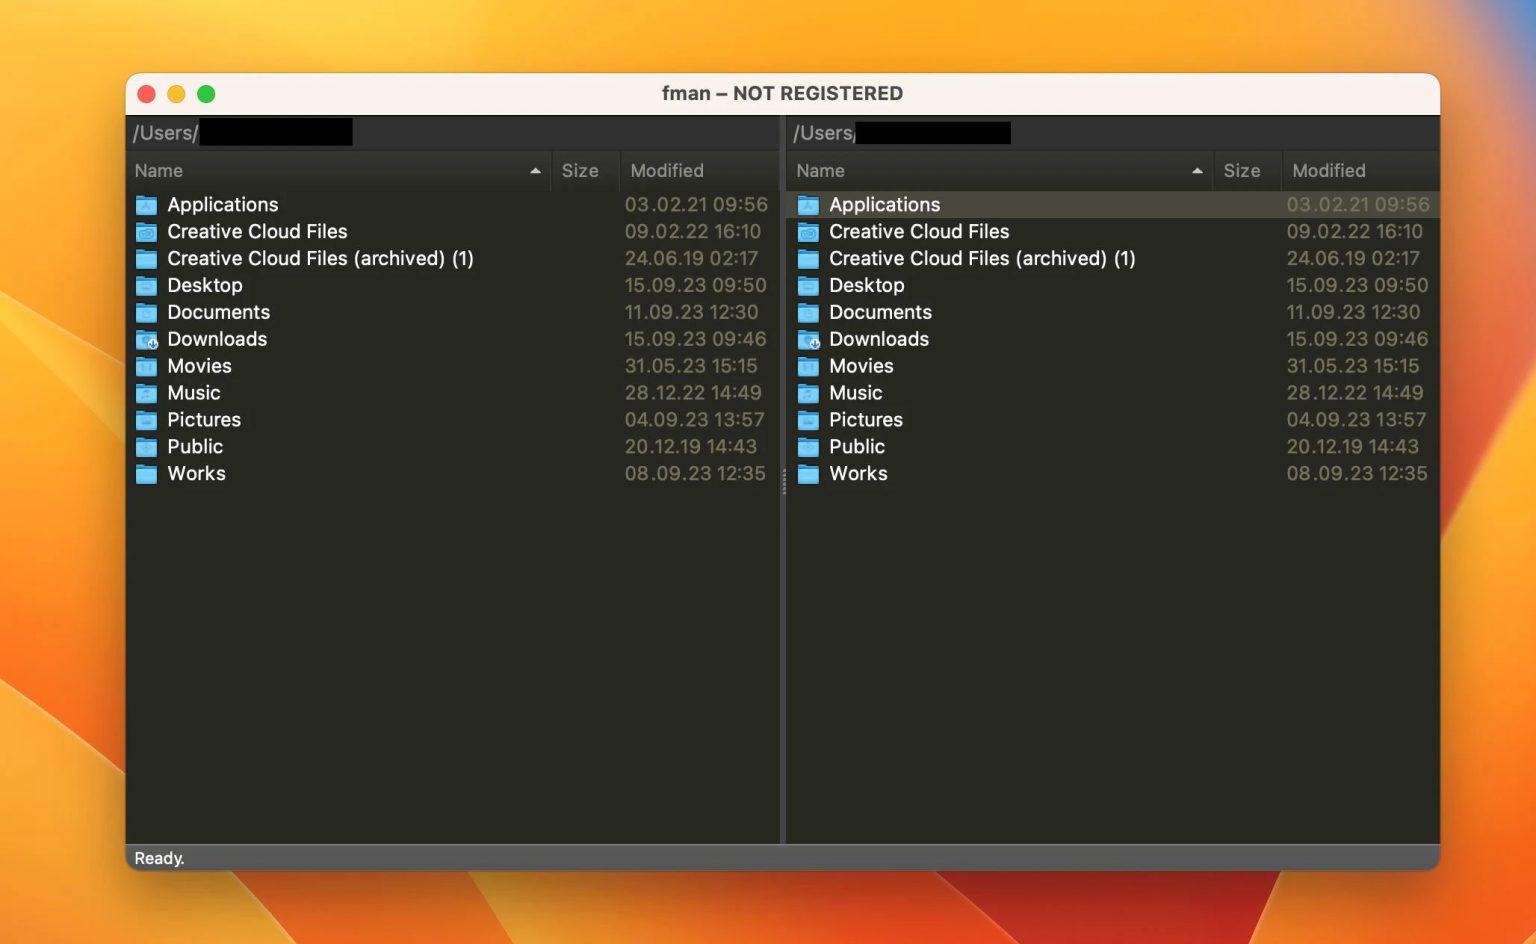The height and width of the screenshot is (944, 1536).
Task: Toggle sort order by clicking left Name header
Action: [x=158, y=170]
